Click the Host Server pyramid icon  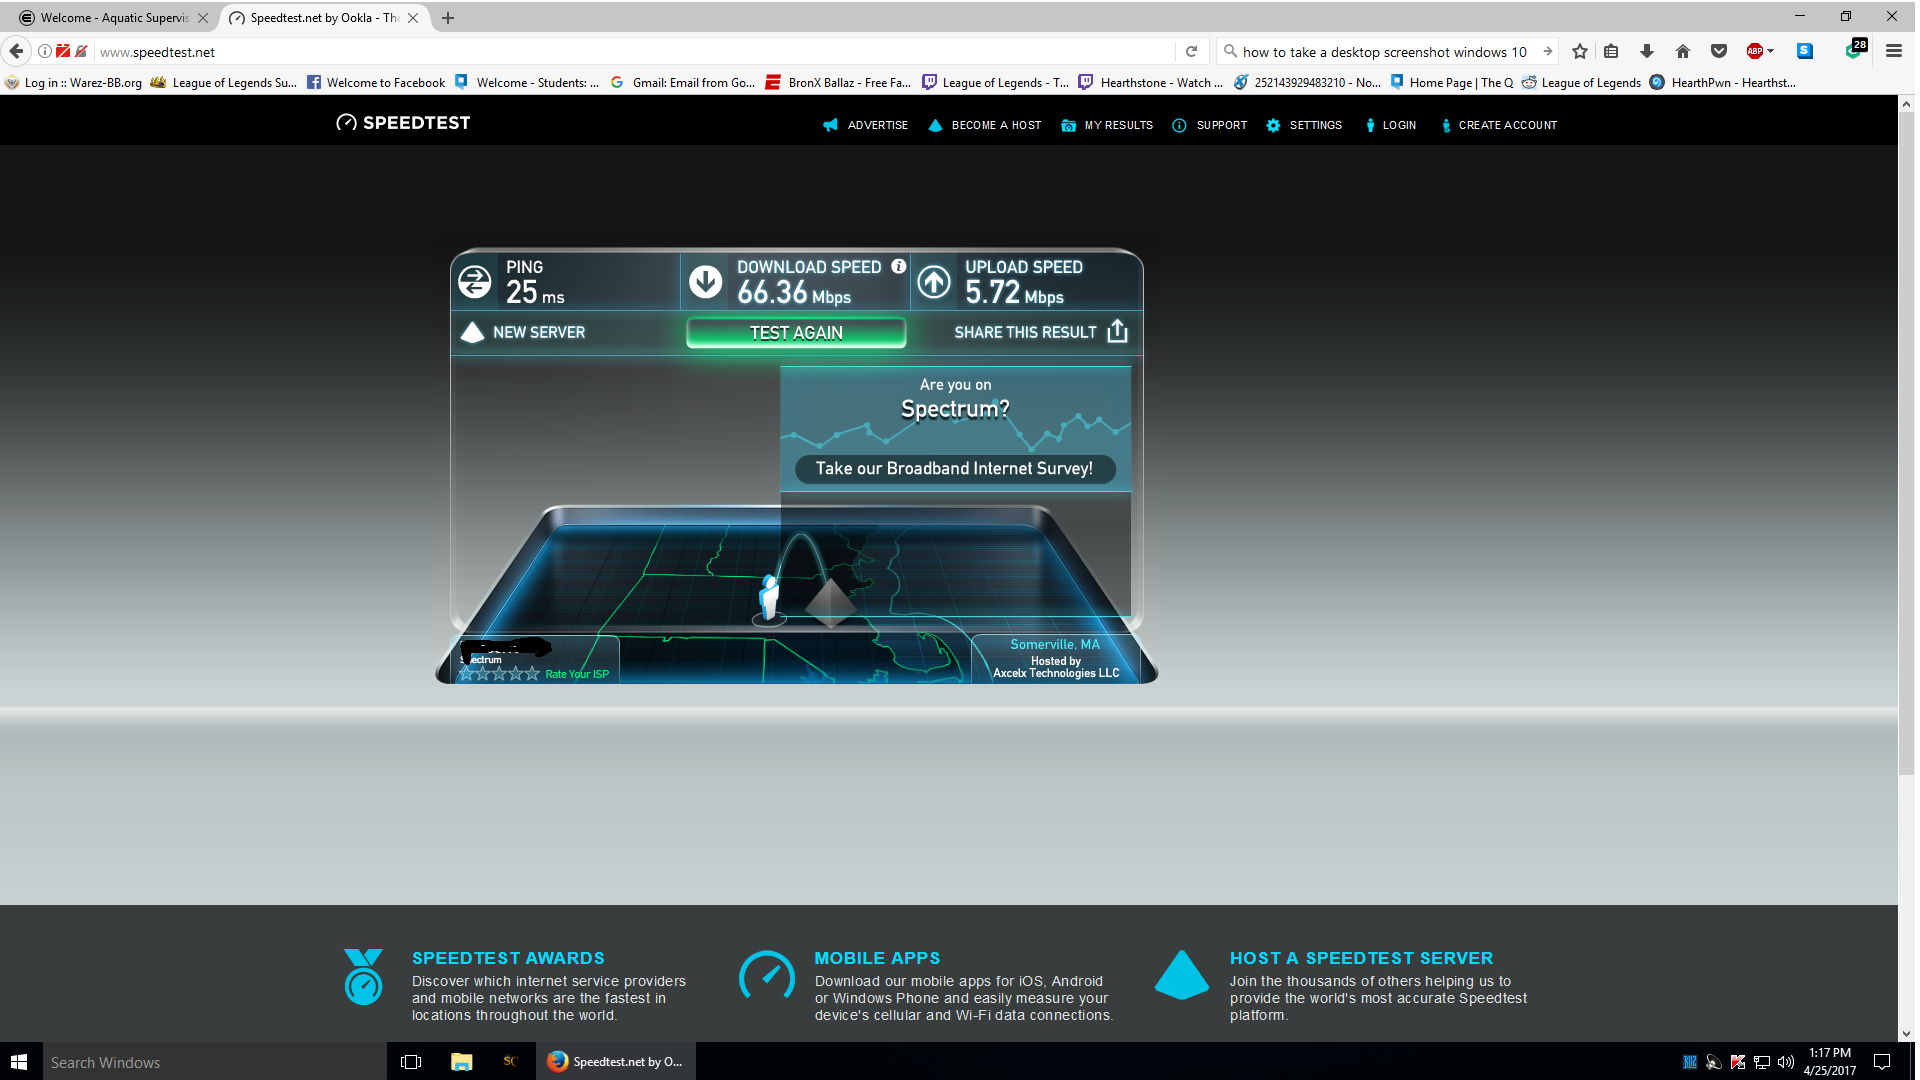coord(1182,975)
